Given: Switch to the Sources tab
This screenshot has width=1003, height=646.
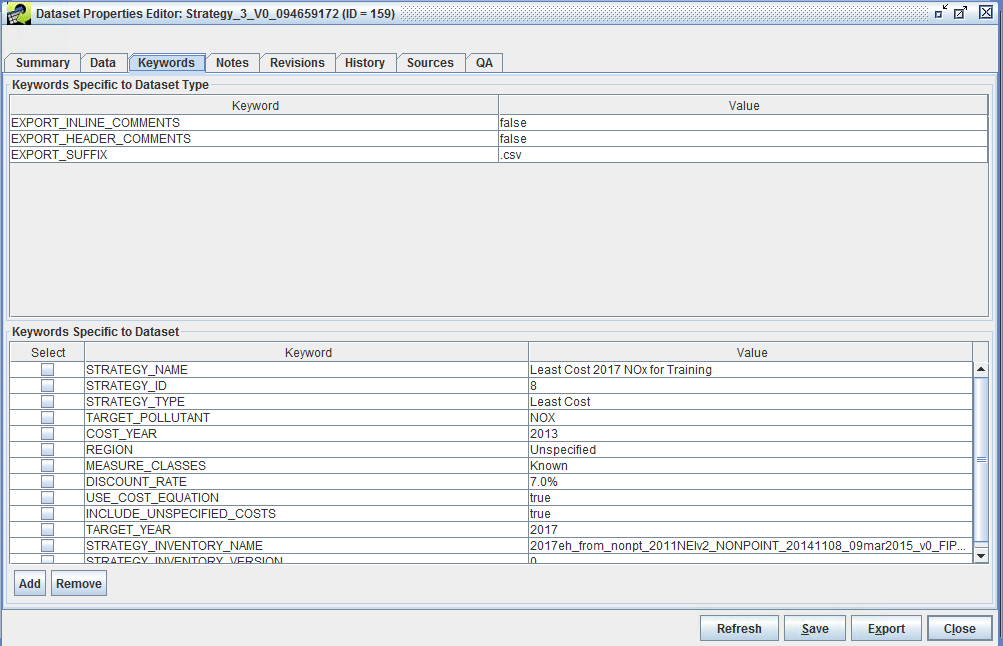Looking at the screenshot, I should 430,62.
